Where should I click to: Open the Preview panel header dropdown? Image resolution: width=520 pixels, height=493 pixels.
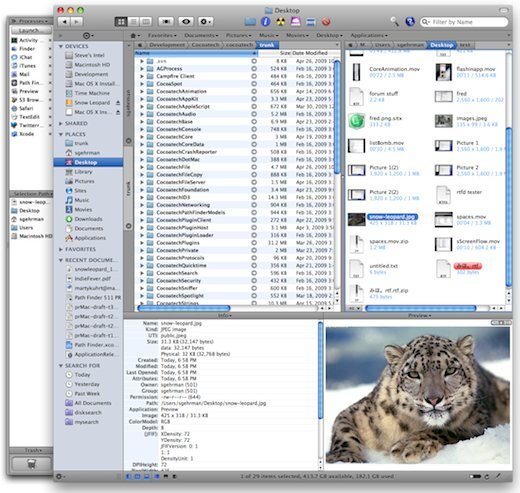420,316
